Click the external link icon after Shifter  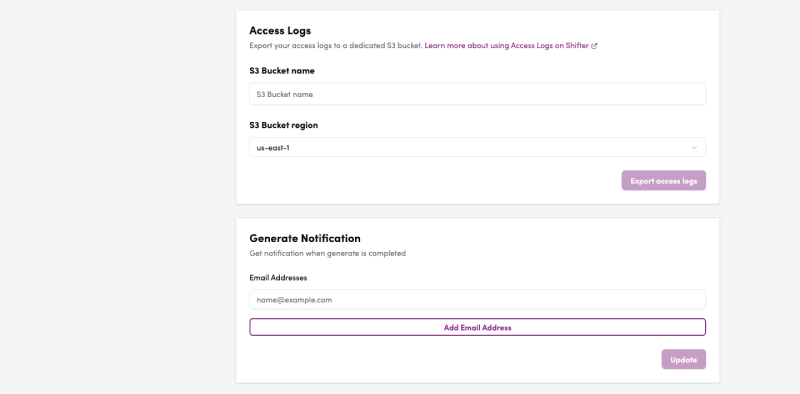[x=594, y=46]
